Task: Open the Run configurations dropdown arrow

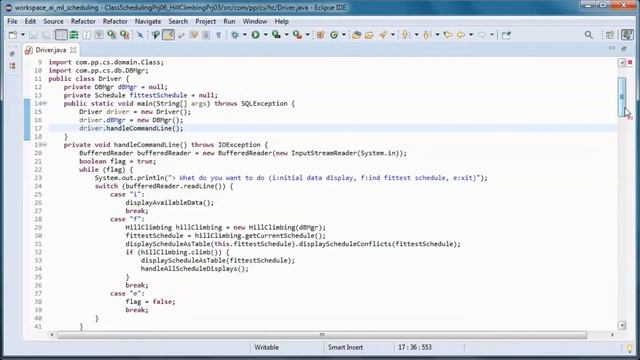Action: 265,35
